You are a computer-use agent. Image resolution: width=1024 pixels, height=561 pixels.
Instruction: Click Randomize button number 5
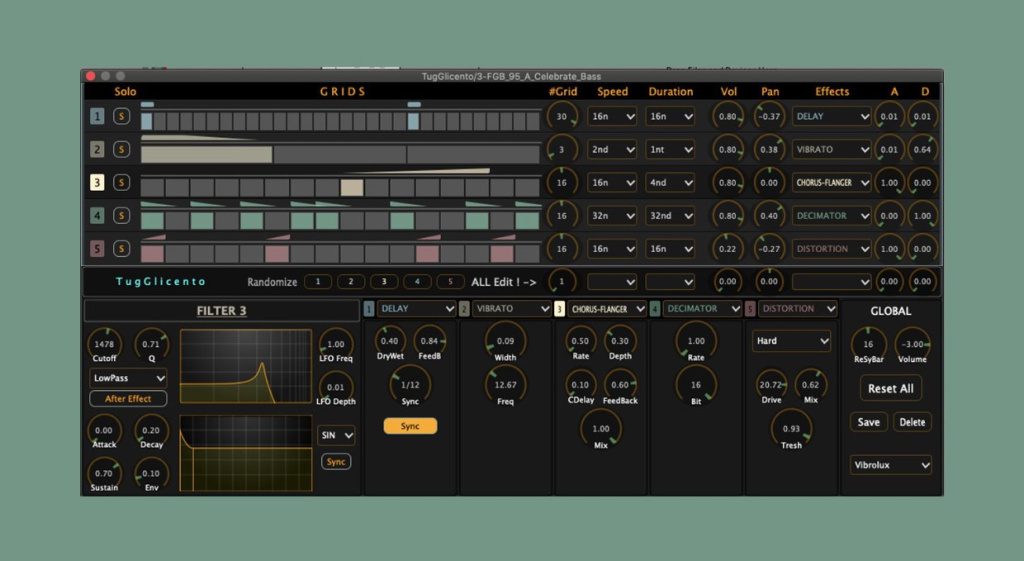click(450, 282)
